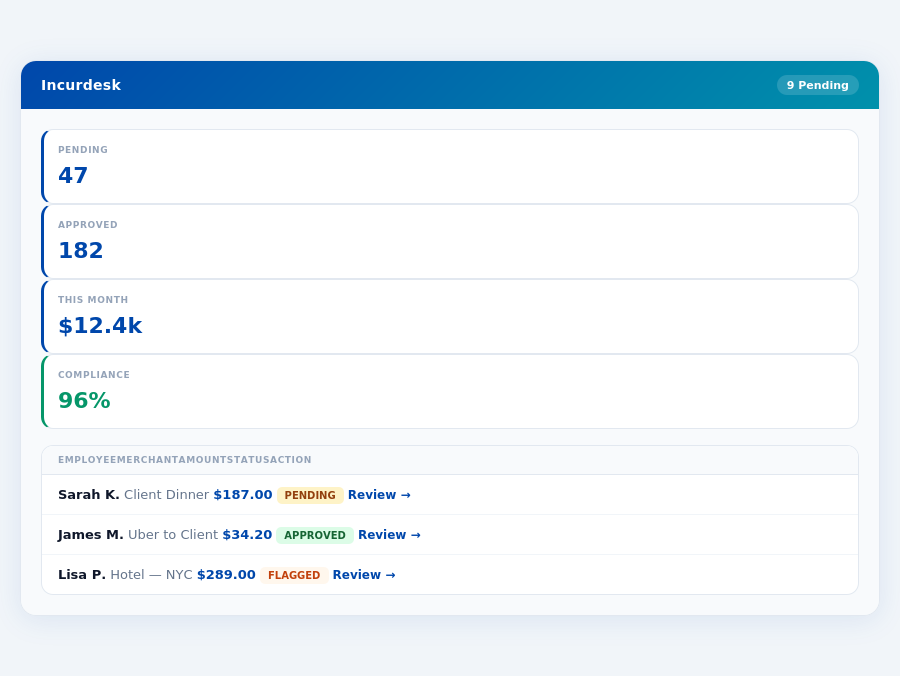Select James M.'s expense row
900x676 pixels.
(450, 534)
